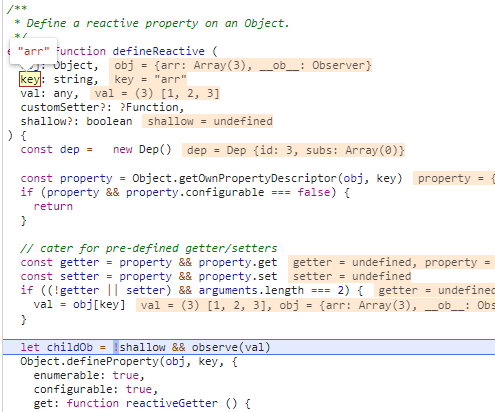The width and height of the screenshot is (495, 412).
Task: Click the highlighted let childOb line
Action: 249,347
